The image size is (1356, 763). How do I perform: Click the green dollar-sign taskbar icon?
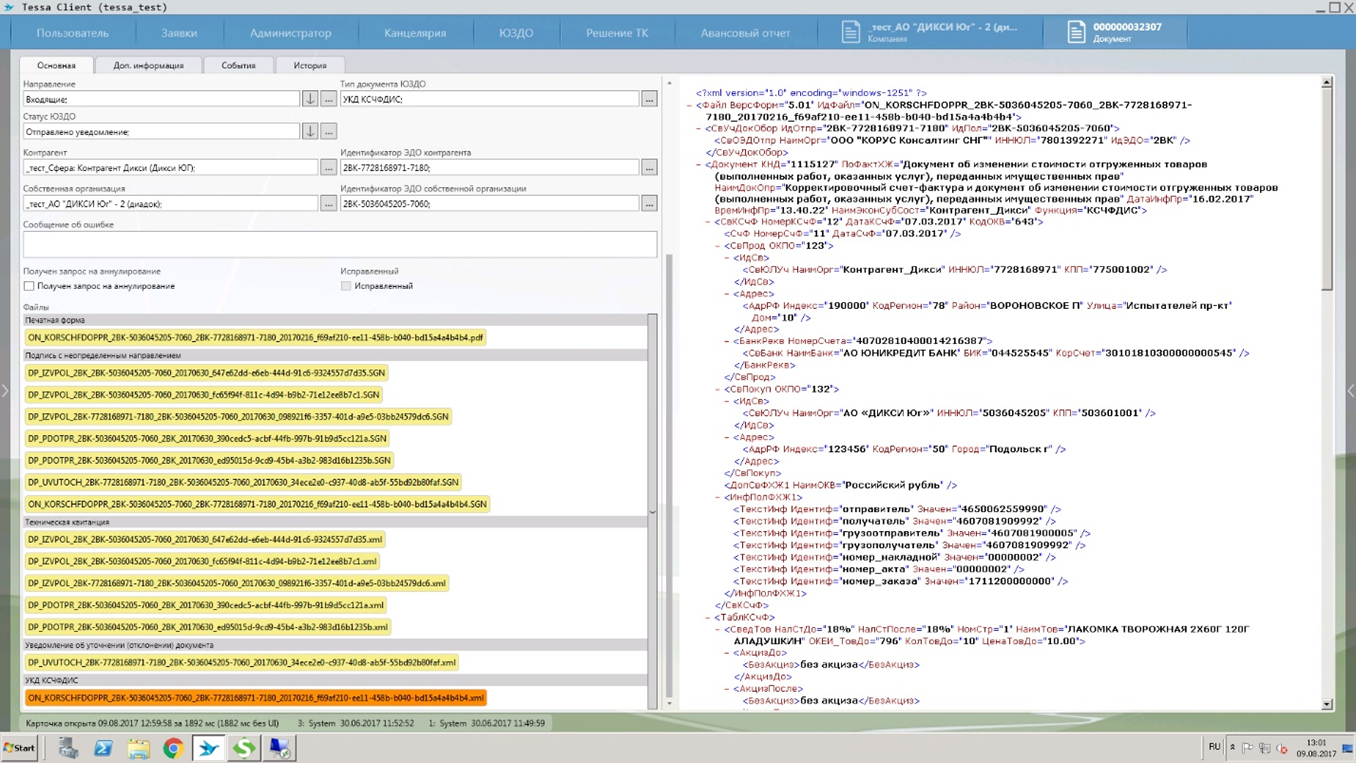coord(244,748)
